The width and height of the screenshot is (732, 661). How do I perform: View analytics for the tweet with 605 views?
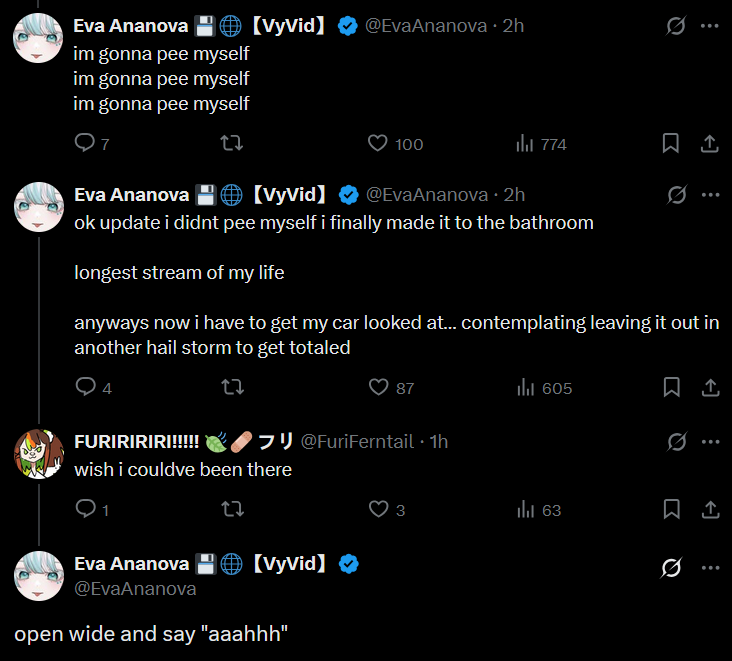pos(525,387)
